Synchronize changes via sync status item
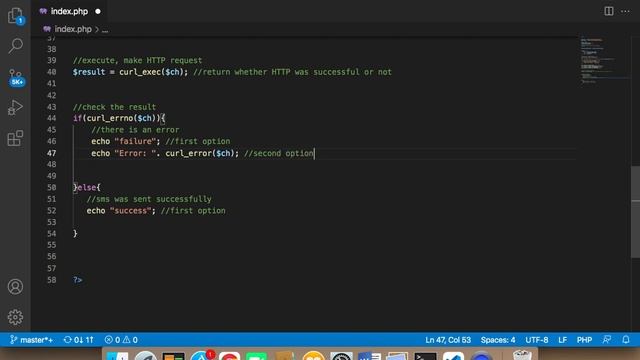This screenshot has width=640, height=360. click(78, 340)
